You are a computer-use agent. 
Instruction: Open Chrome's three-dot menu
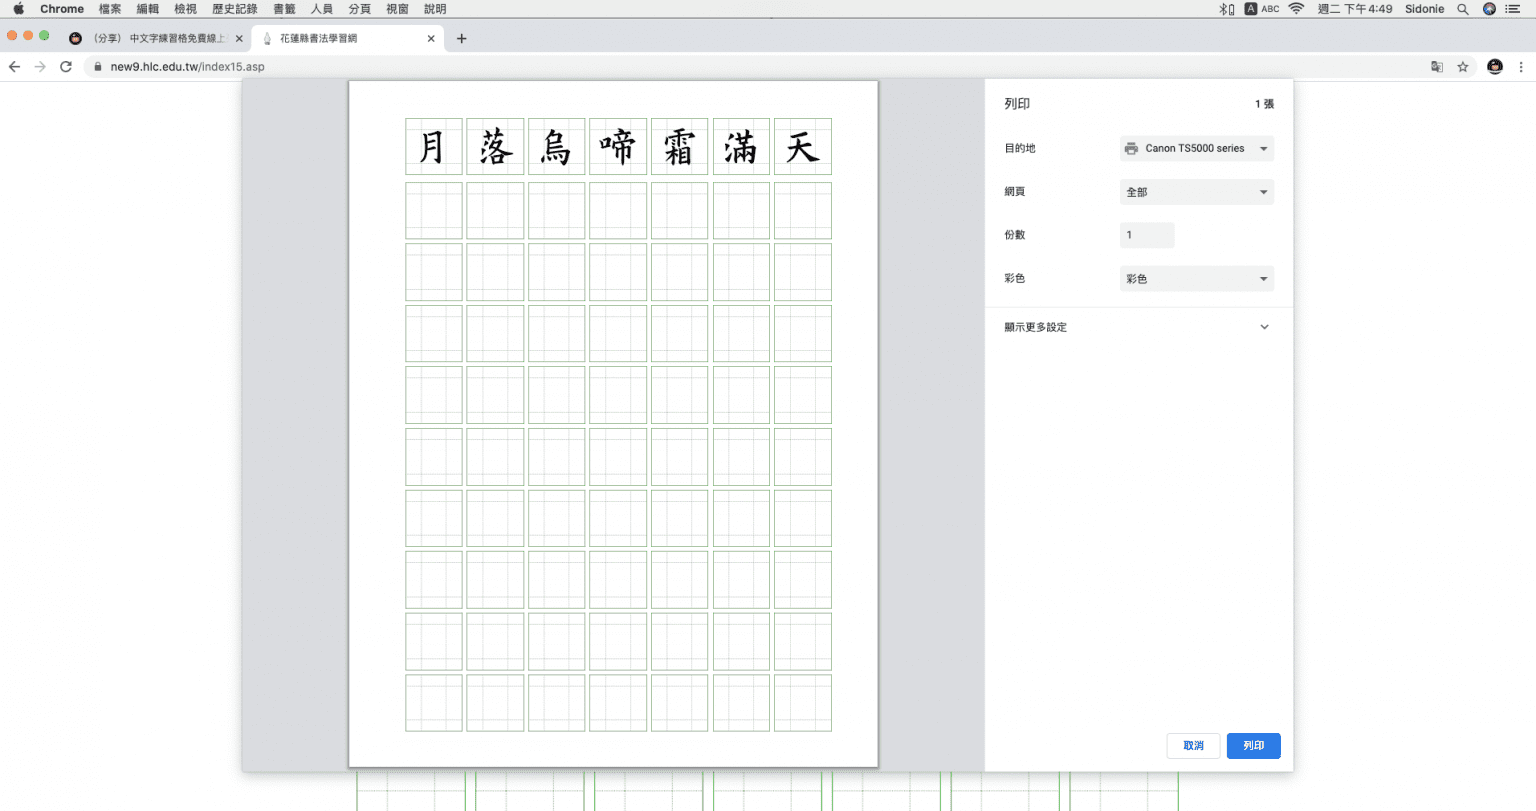pyautogui.click(x=1521, y=67)
